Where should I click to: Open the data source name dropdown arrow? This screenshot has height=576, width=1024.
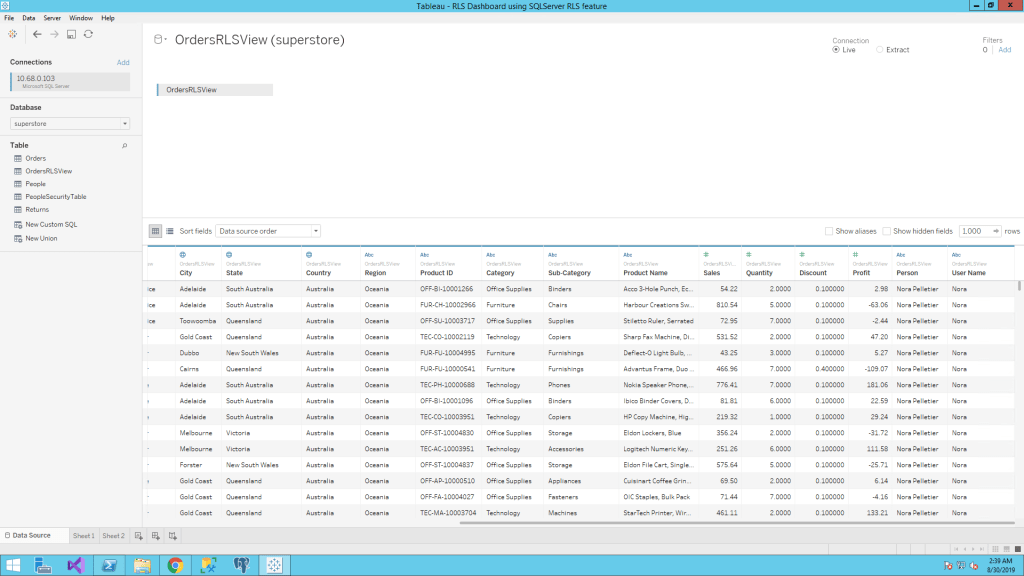(x=165, y=41)
